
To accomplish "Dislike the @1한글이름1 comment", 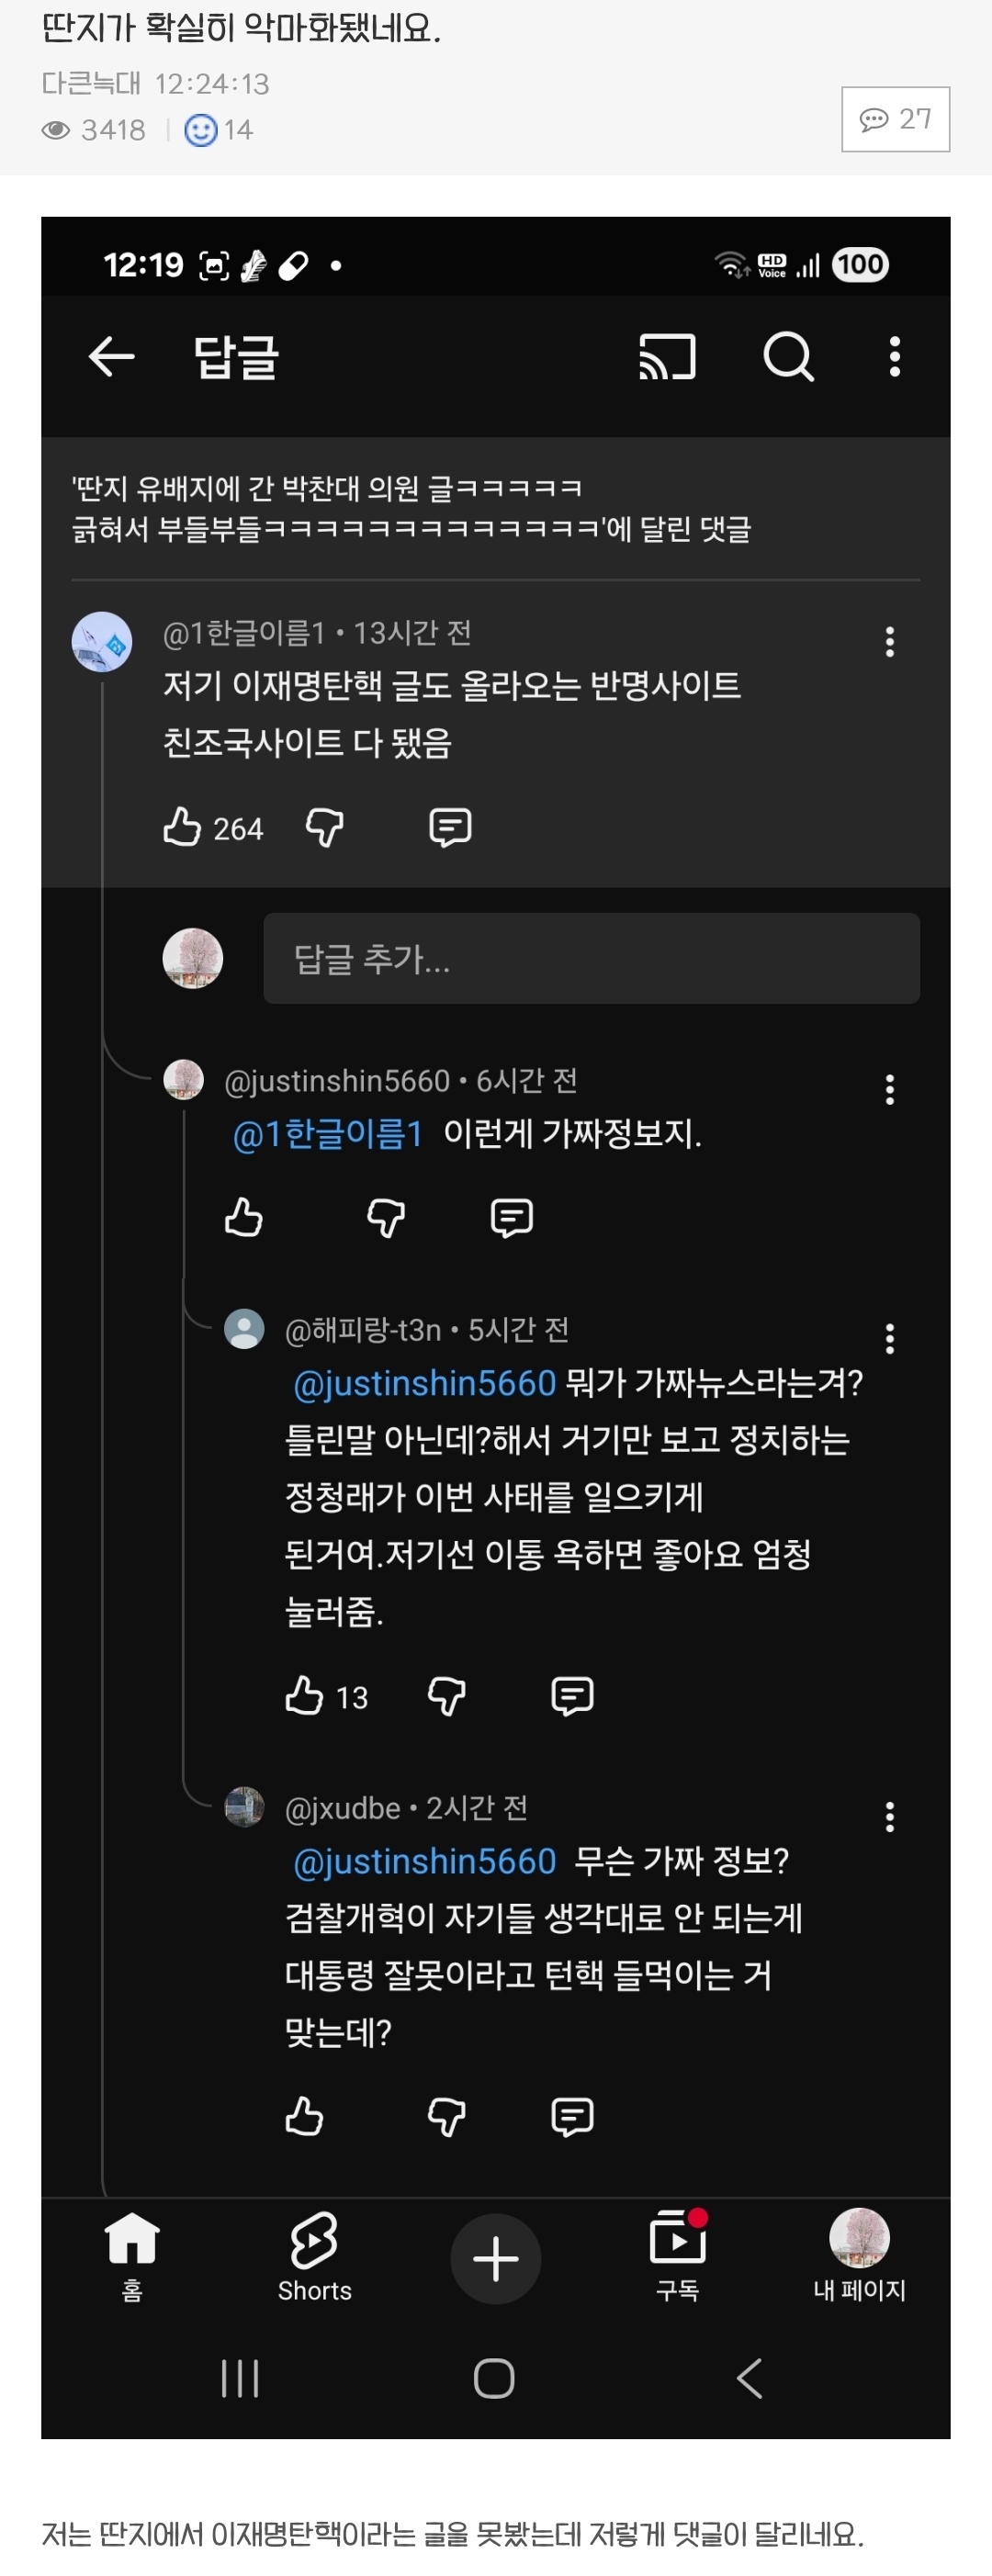I will [x=325, y=827].
